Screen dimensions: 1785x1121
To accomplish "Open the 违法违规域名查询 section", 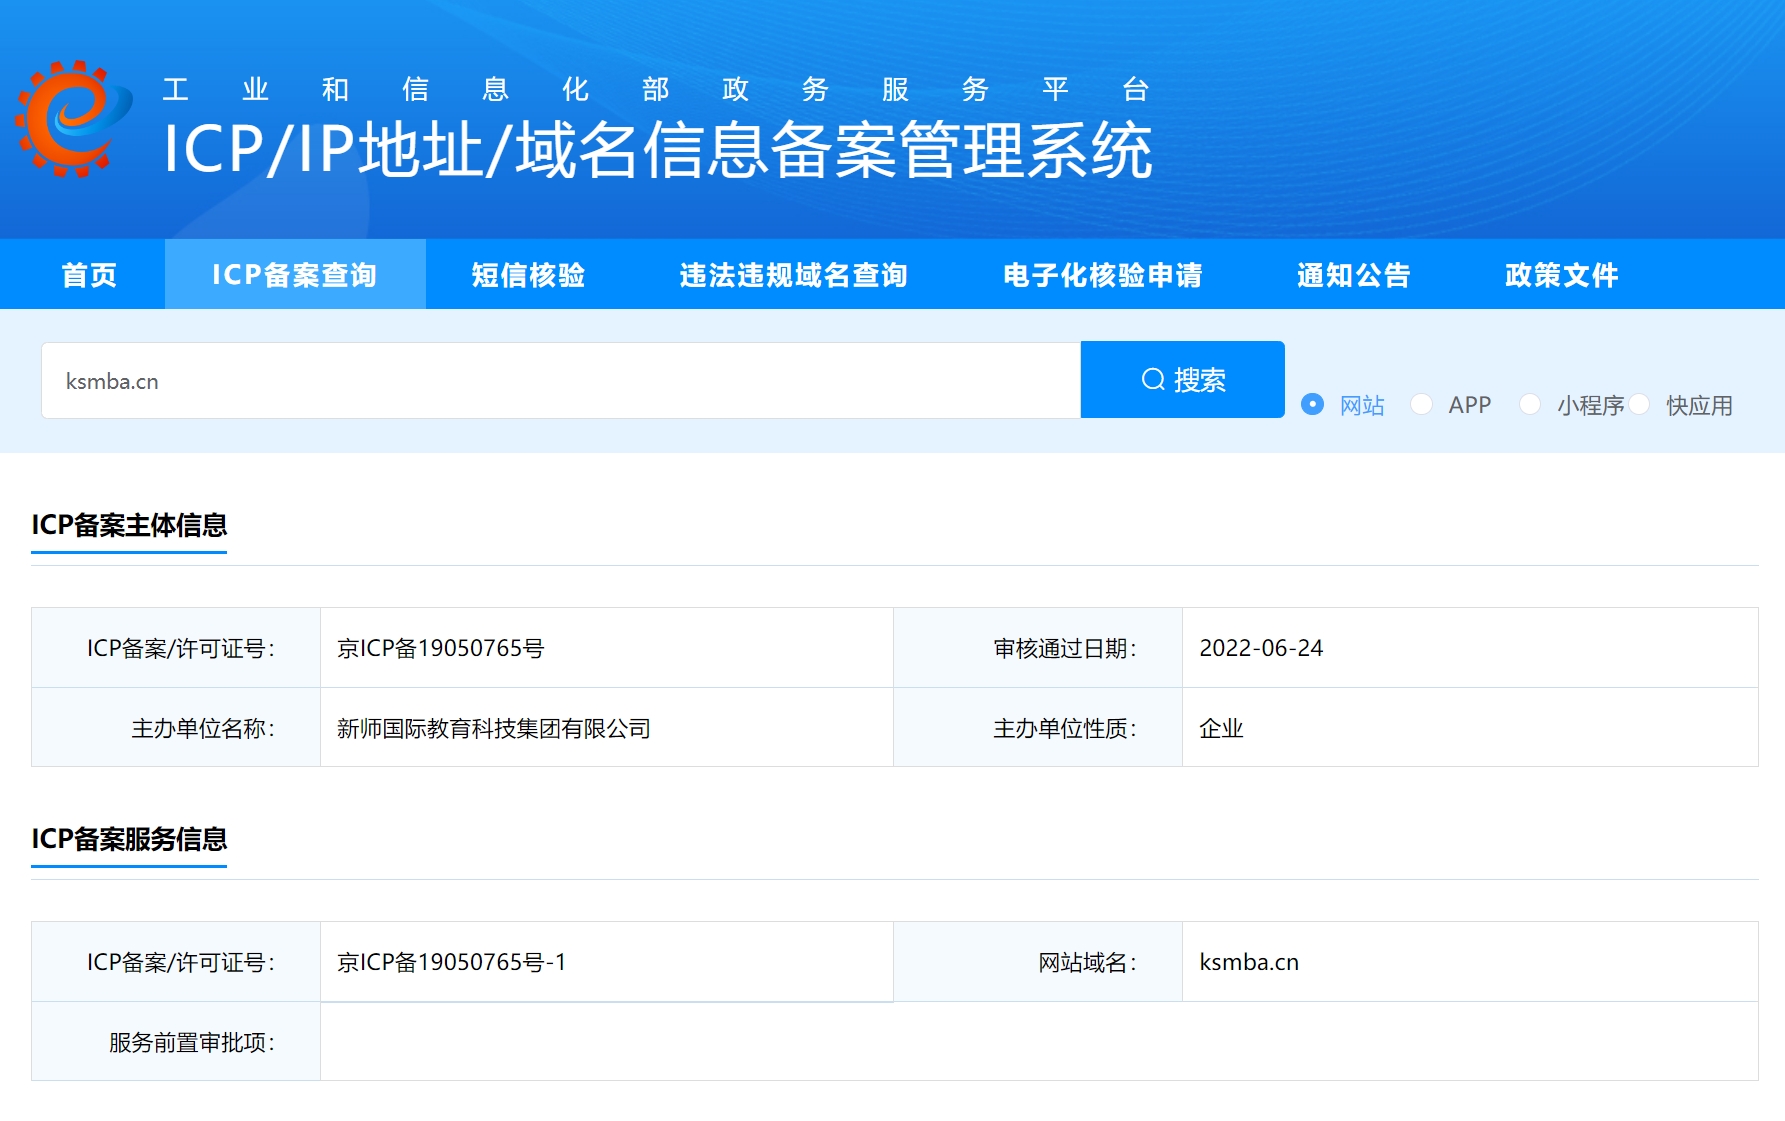I will pyautogui.click(x=793, y=275).
